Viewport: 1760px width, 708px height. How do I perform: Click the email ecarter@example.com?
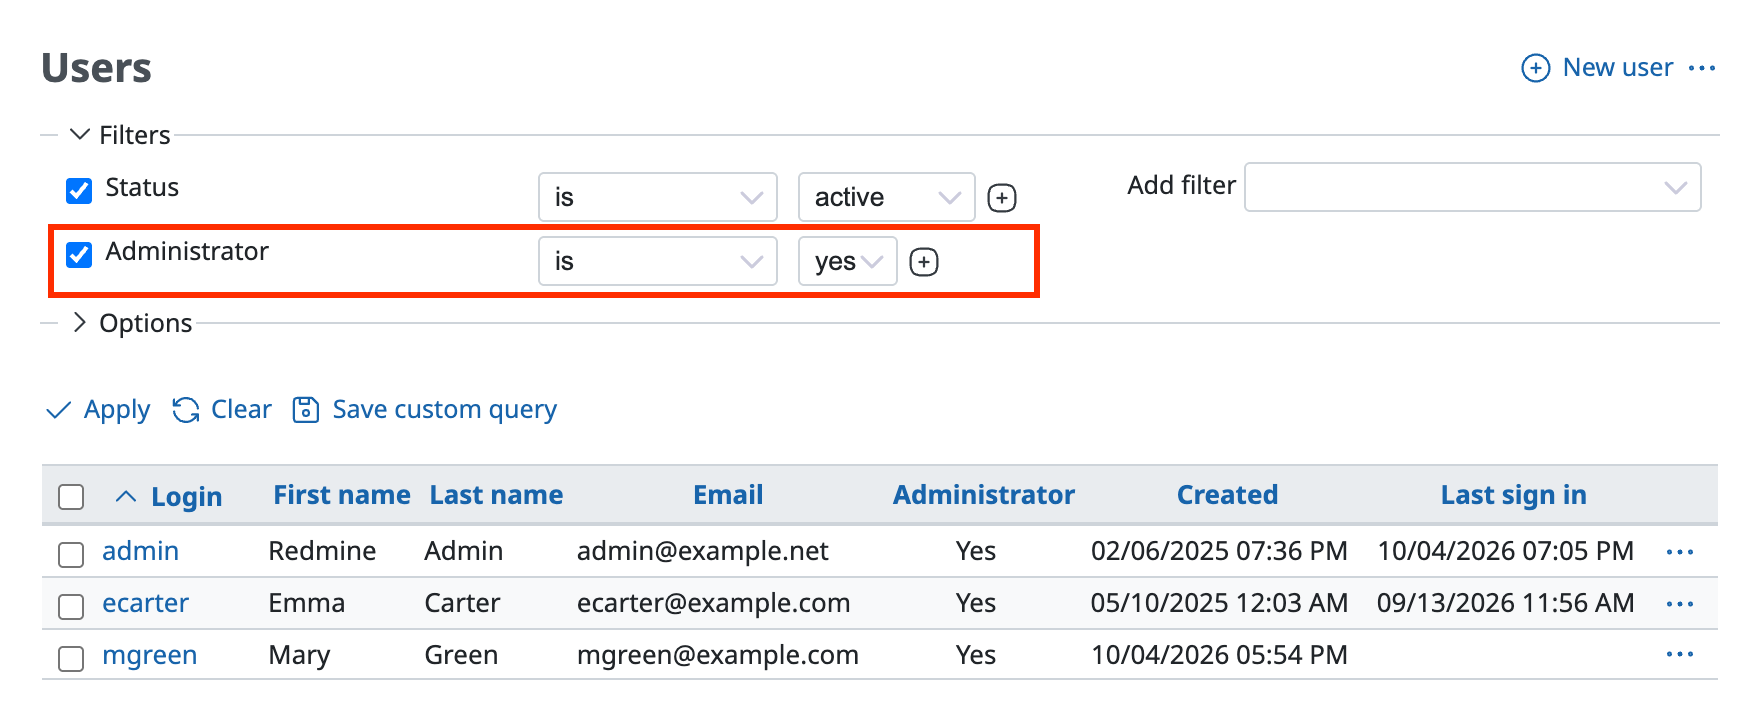[x=714, y=603]
